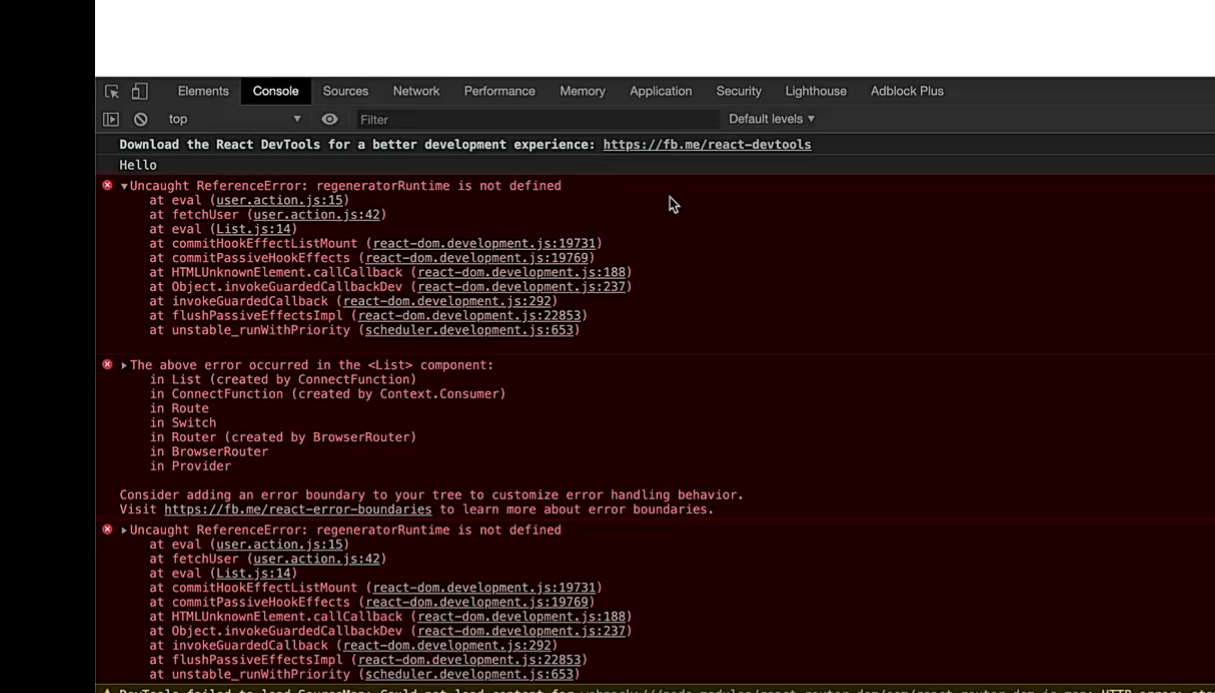Open the Lighthouse tab

pyautogui.click(x=815, y=91)
